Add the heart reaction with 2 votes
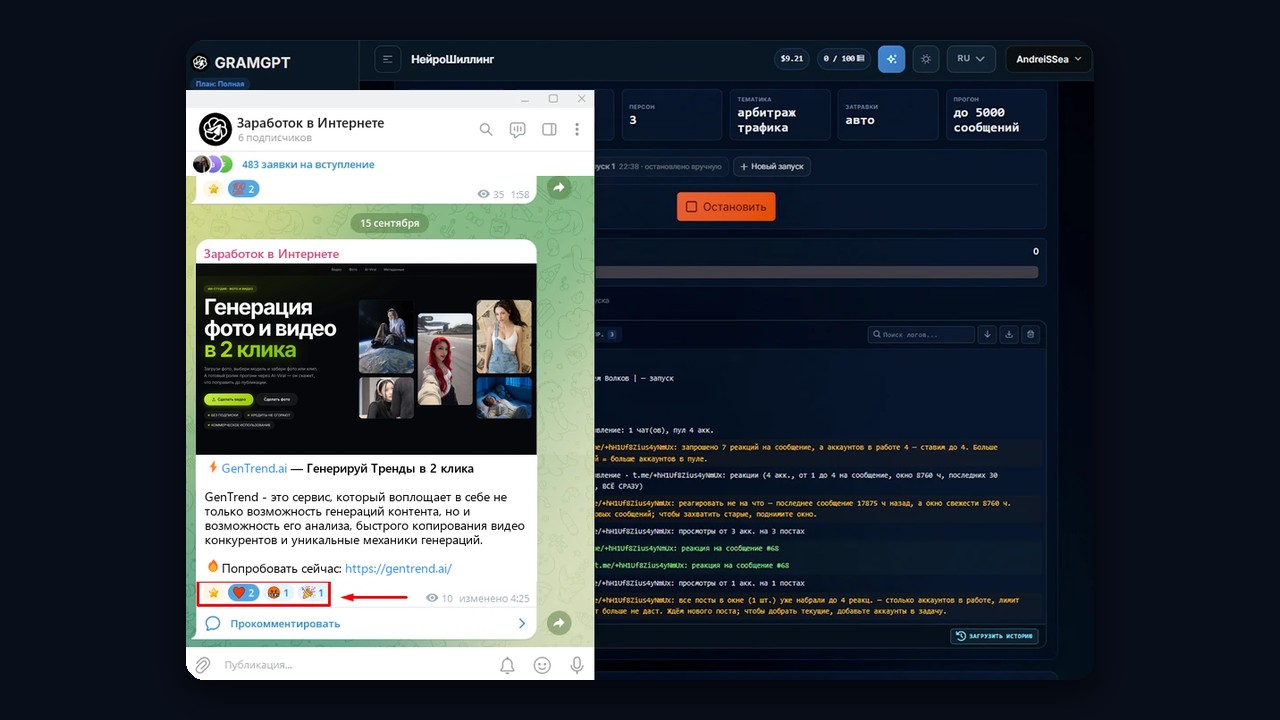 243,593
